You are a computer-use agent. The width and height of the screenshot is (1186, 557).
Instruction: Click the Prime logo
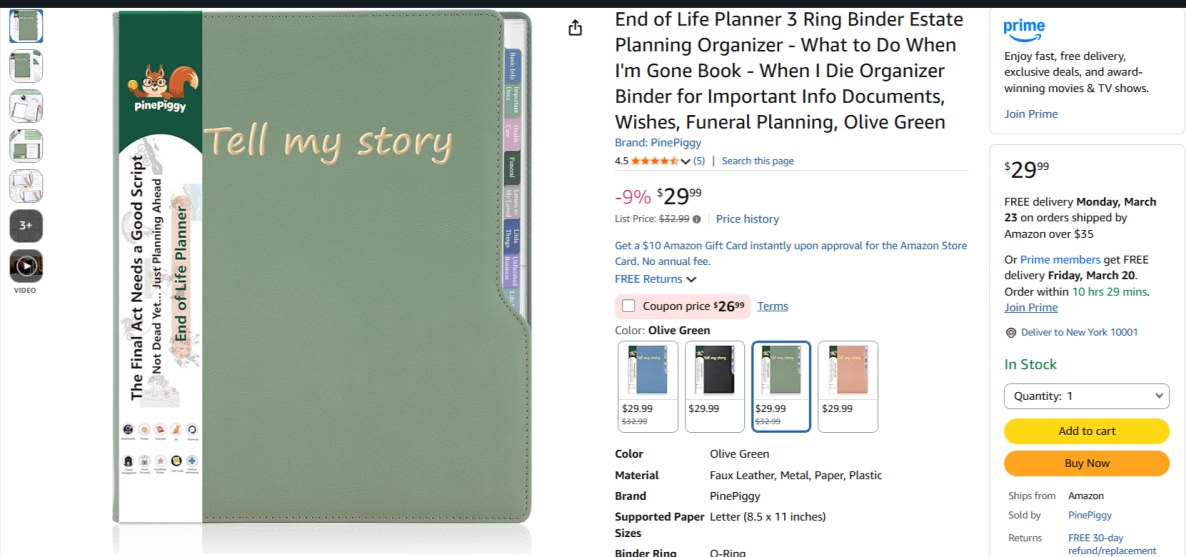(x=1024, y=28)
